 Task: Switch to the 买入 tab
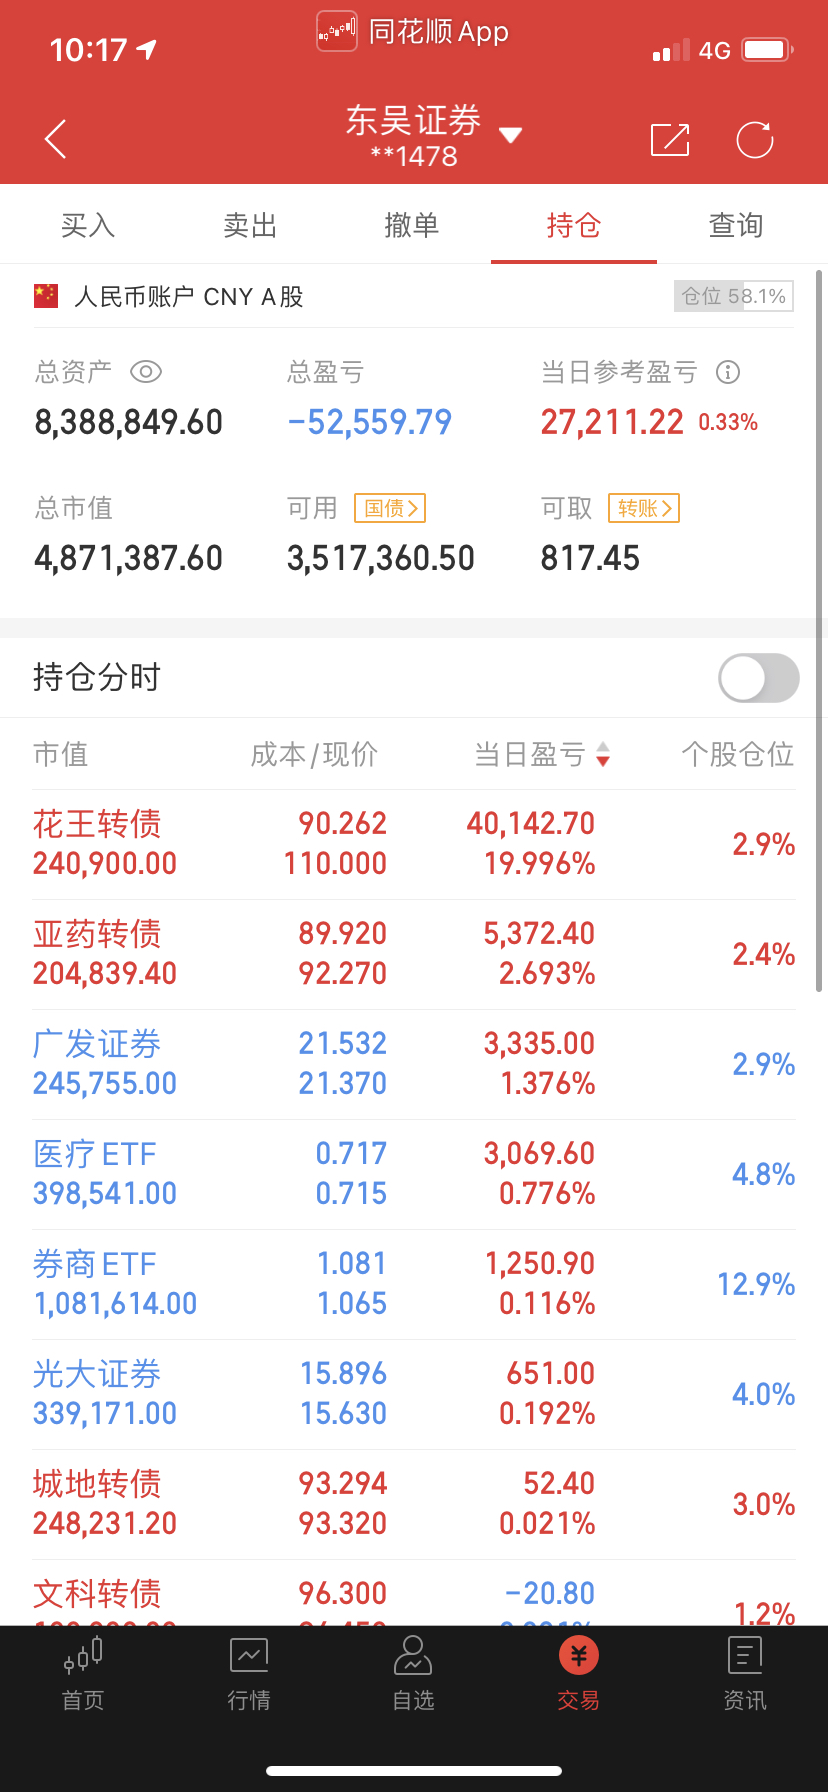tap(88, 226)
